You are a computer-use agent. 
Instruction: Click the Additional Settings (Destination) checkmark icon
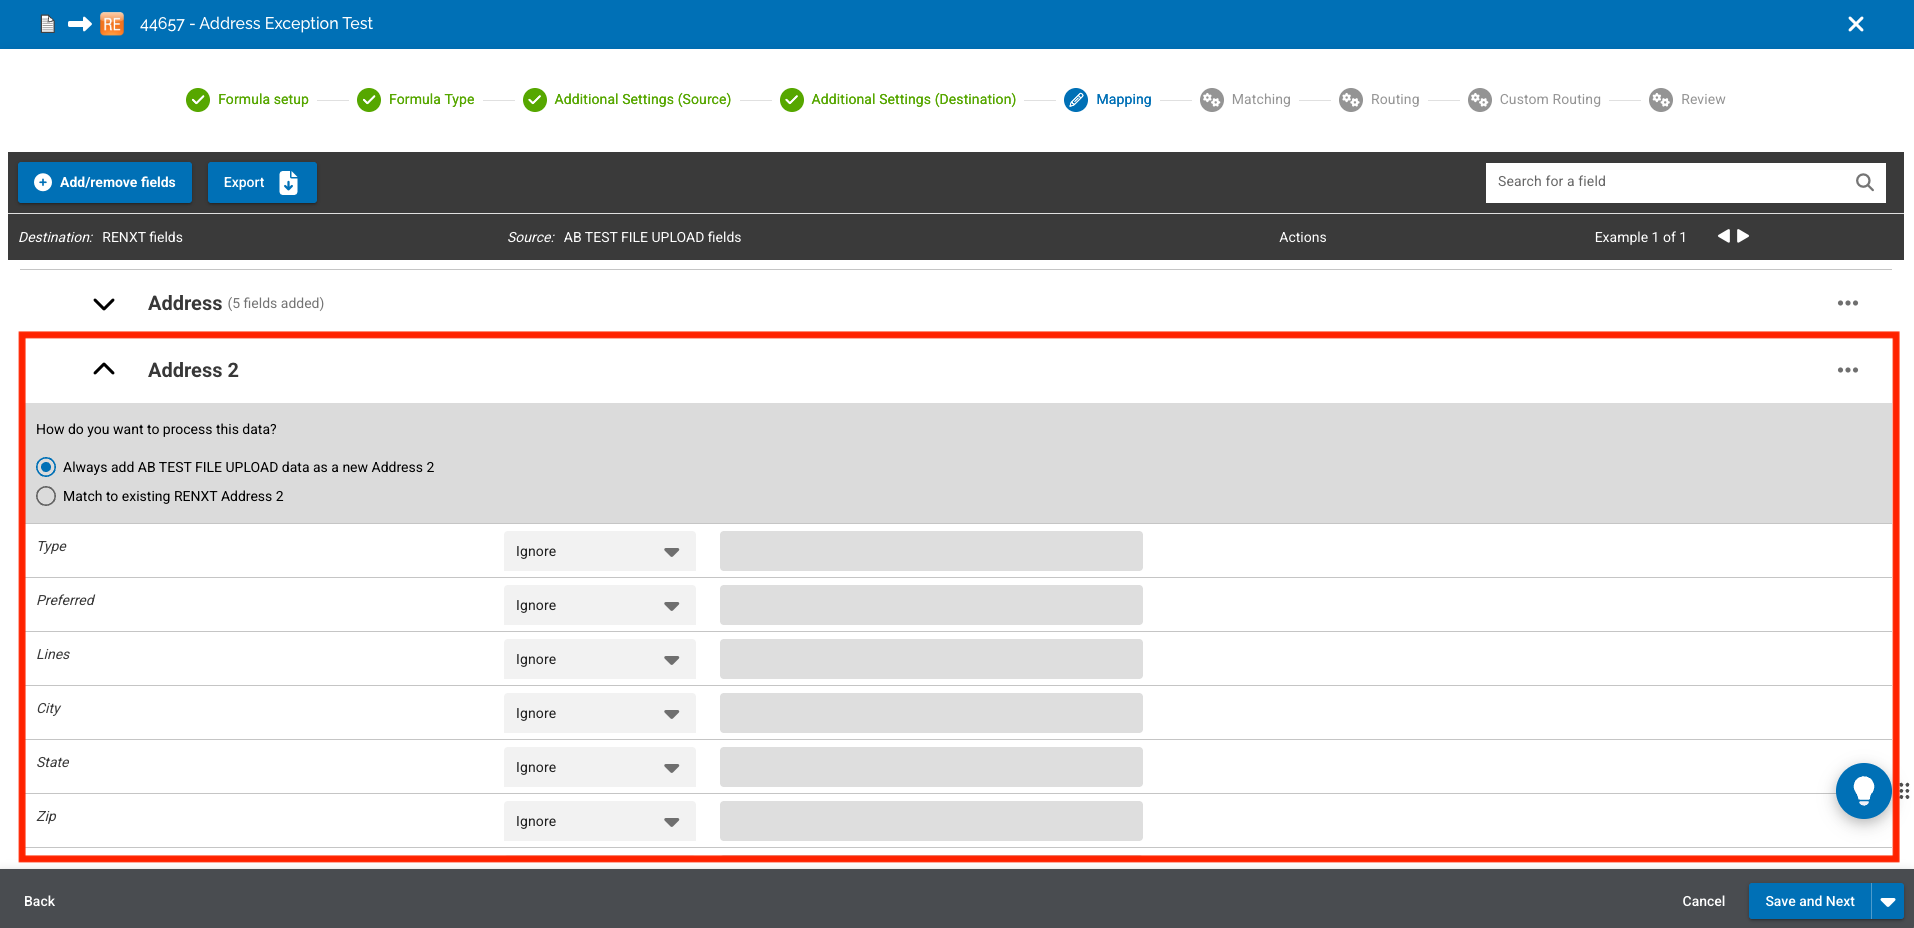pos(792,100)
